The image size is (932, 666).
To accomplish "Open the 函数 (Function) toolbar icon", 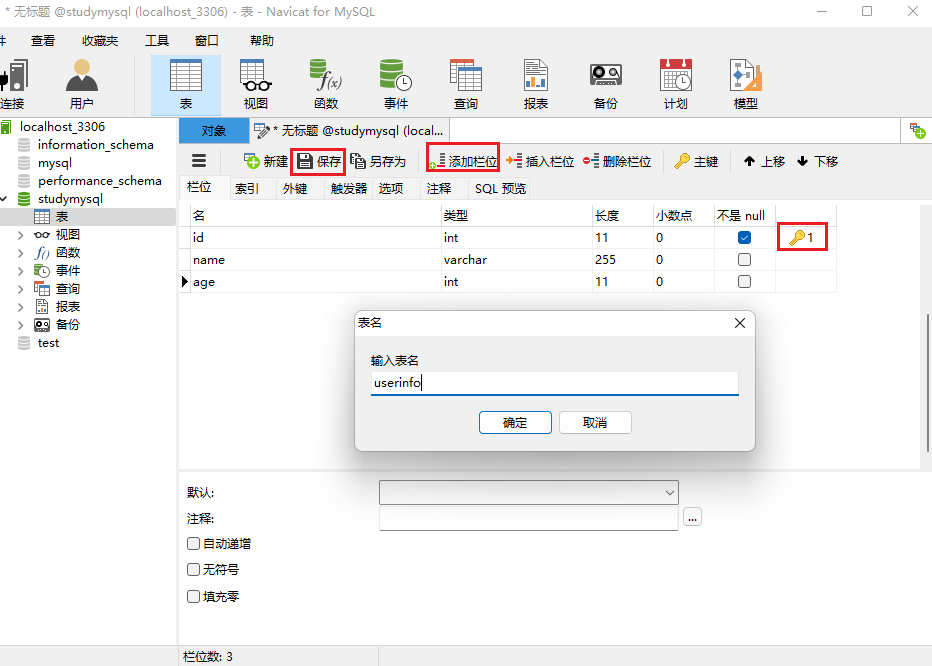I will [x=326, y=84].
